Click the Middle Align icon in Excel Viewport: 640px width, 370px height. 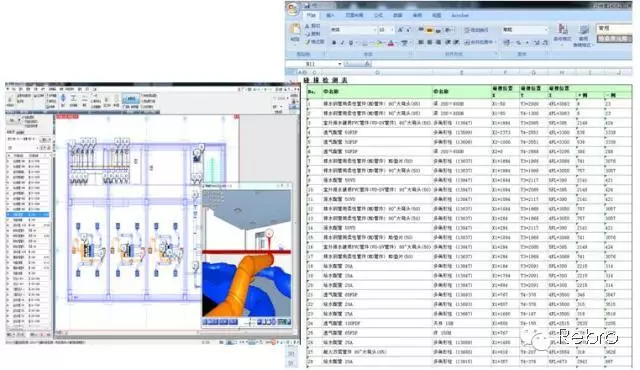tap(430, 30)
